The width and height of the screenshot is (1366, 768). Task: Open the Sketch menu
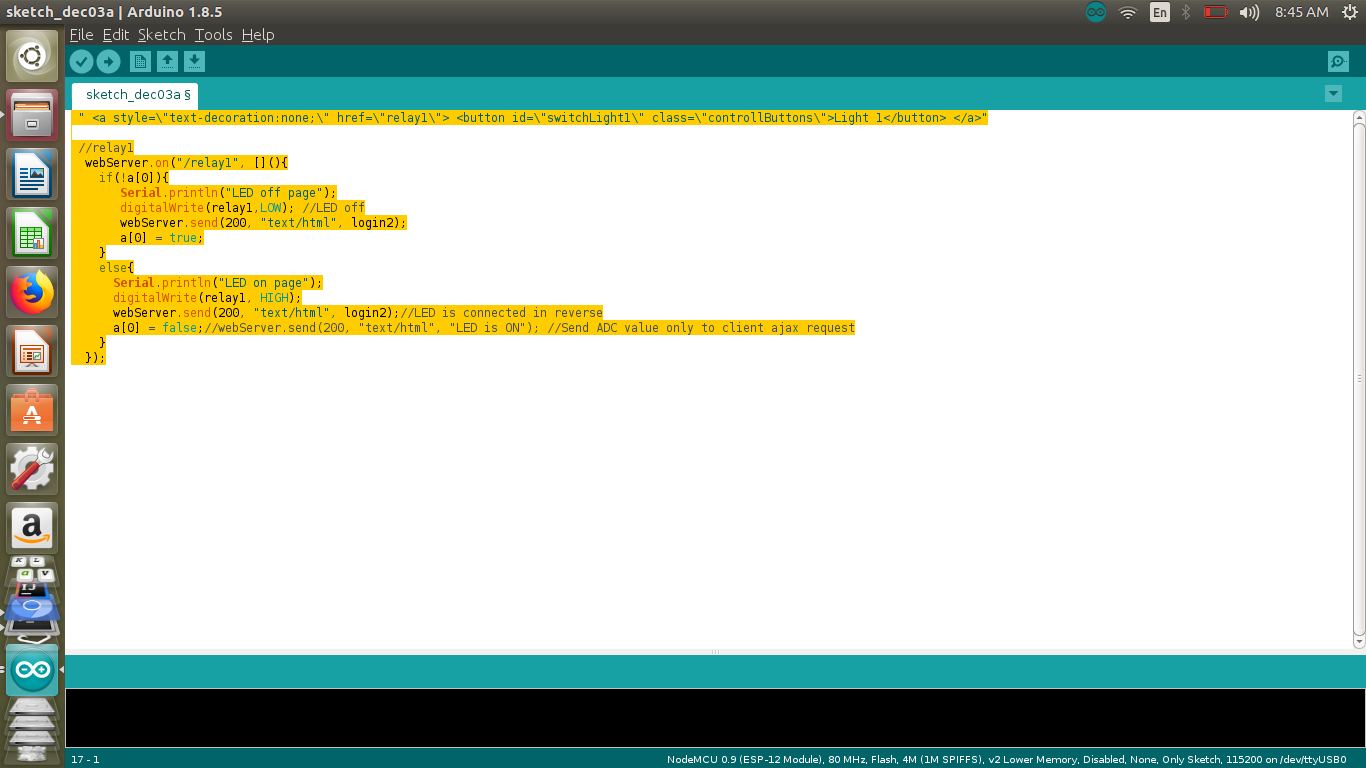coord(162,35)
